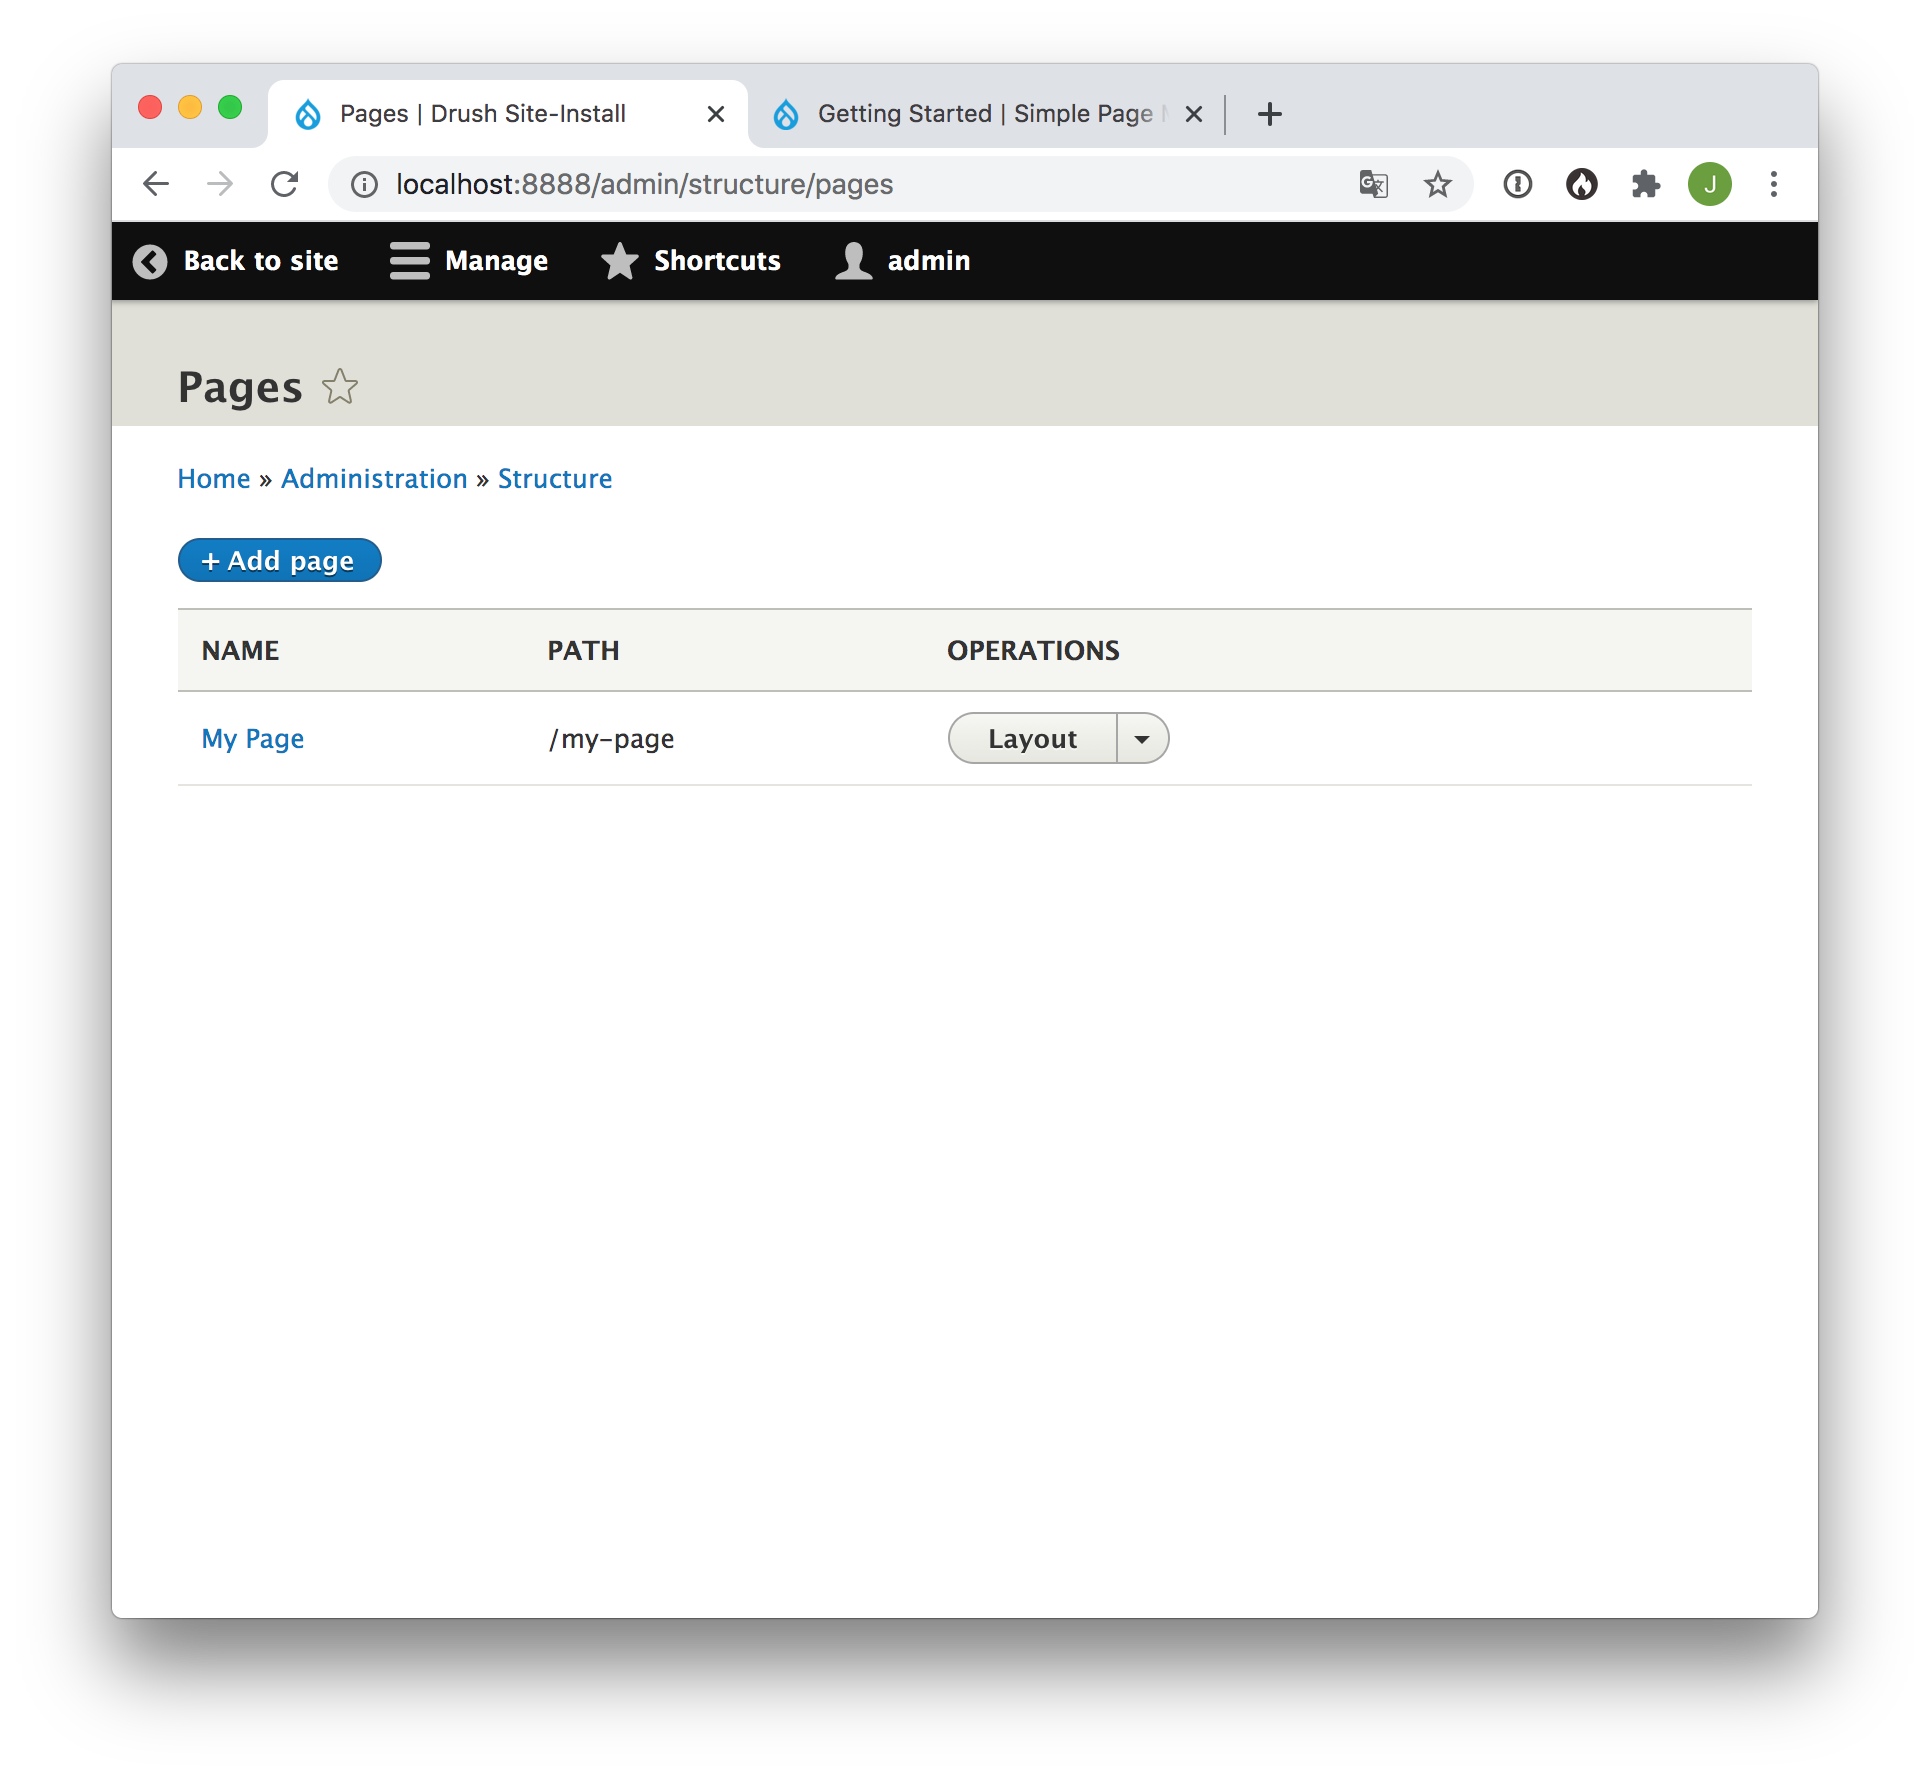
Task: Open the flame extension icon
Action: pyautogui.click(x=1581, y=184)
